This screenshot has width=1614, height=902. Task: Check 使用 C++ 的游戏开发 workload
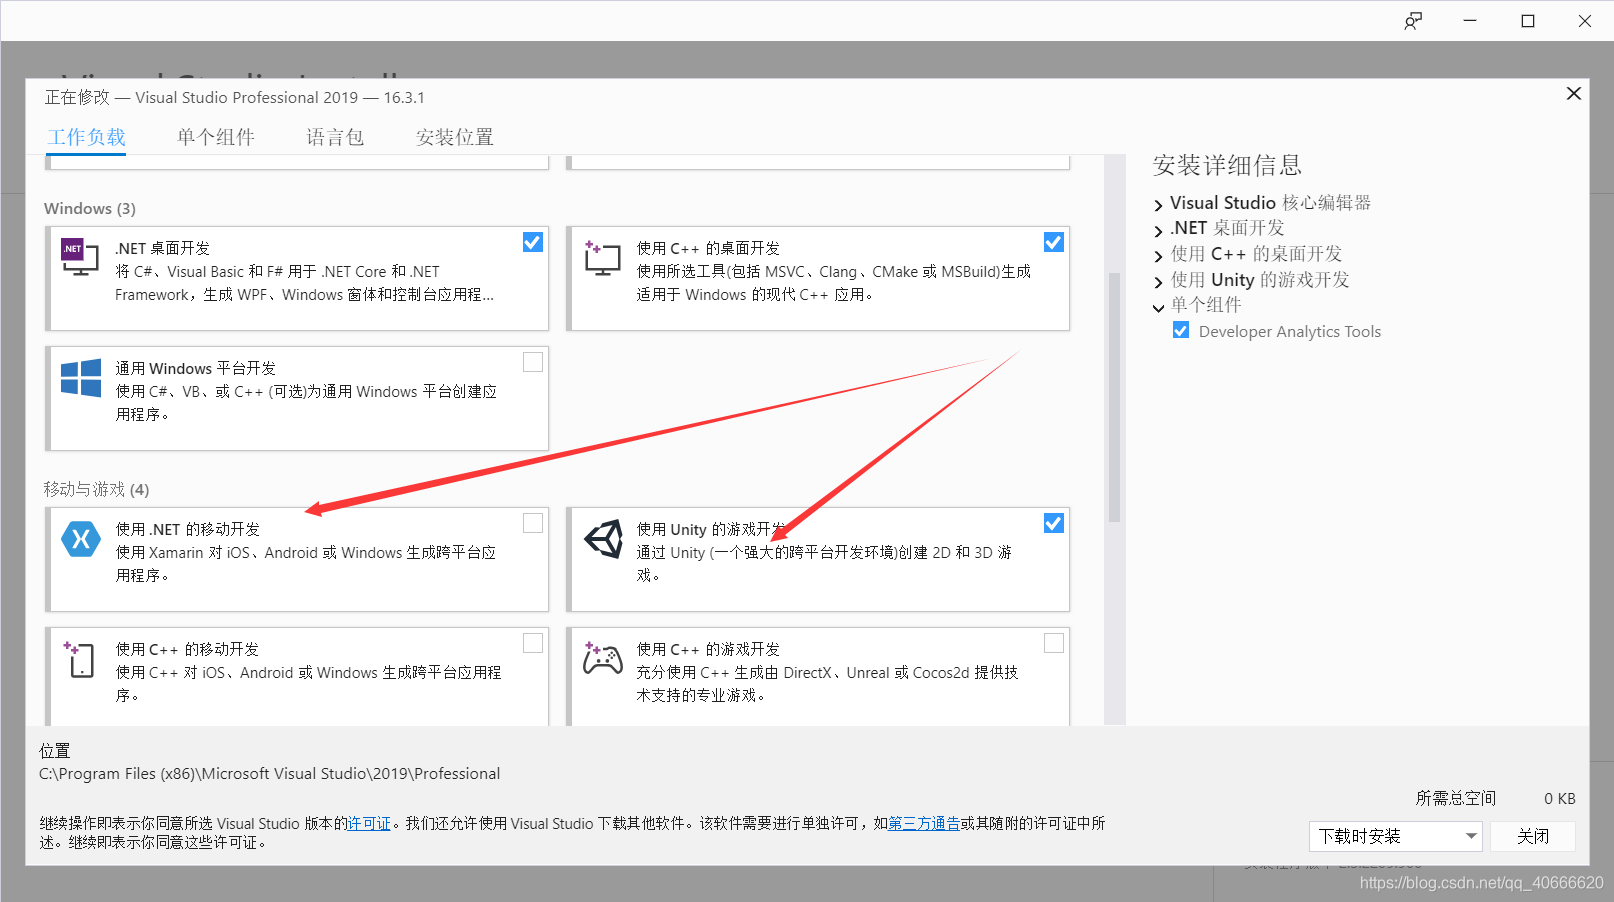click(x=1054, y=643)
